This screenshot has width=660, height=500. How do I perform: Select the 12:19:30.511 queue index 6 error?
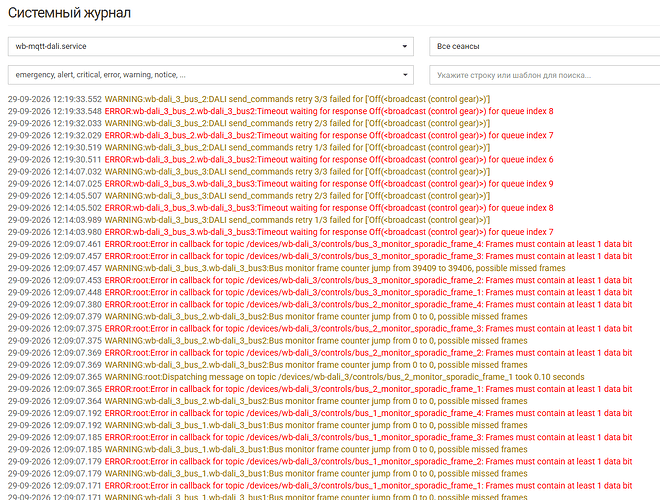(280, 160)
